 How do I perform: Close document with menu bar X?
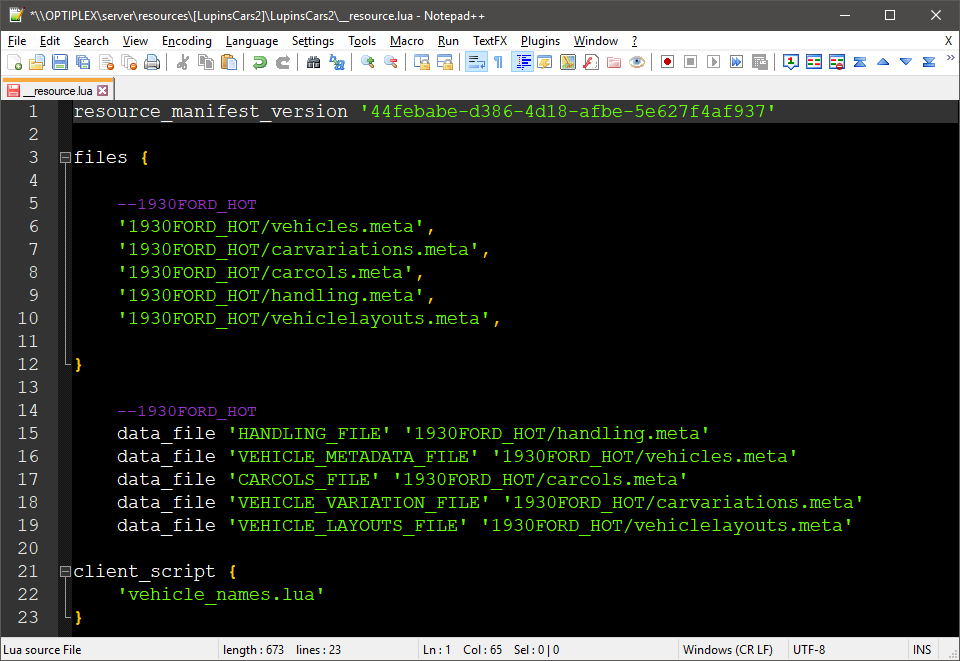click(948, 41)
